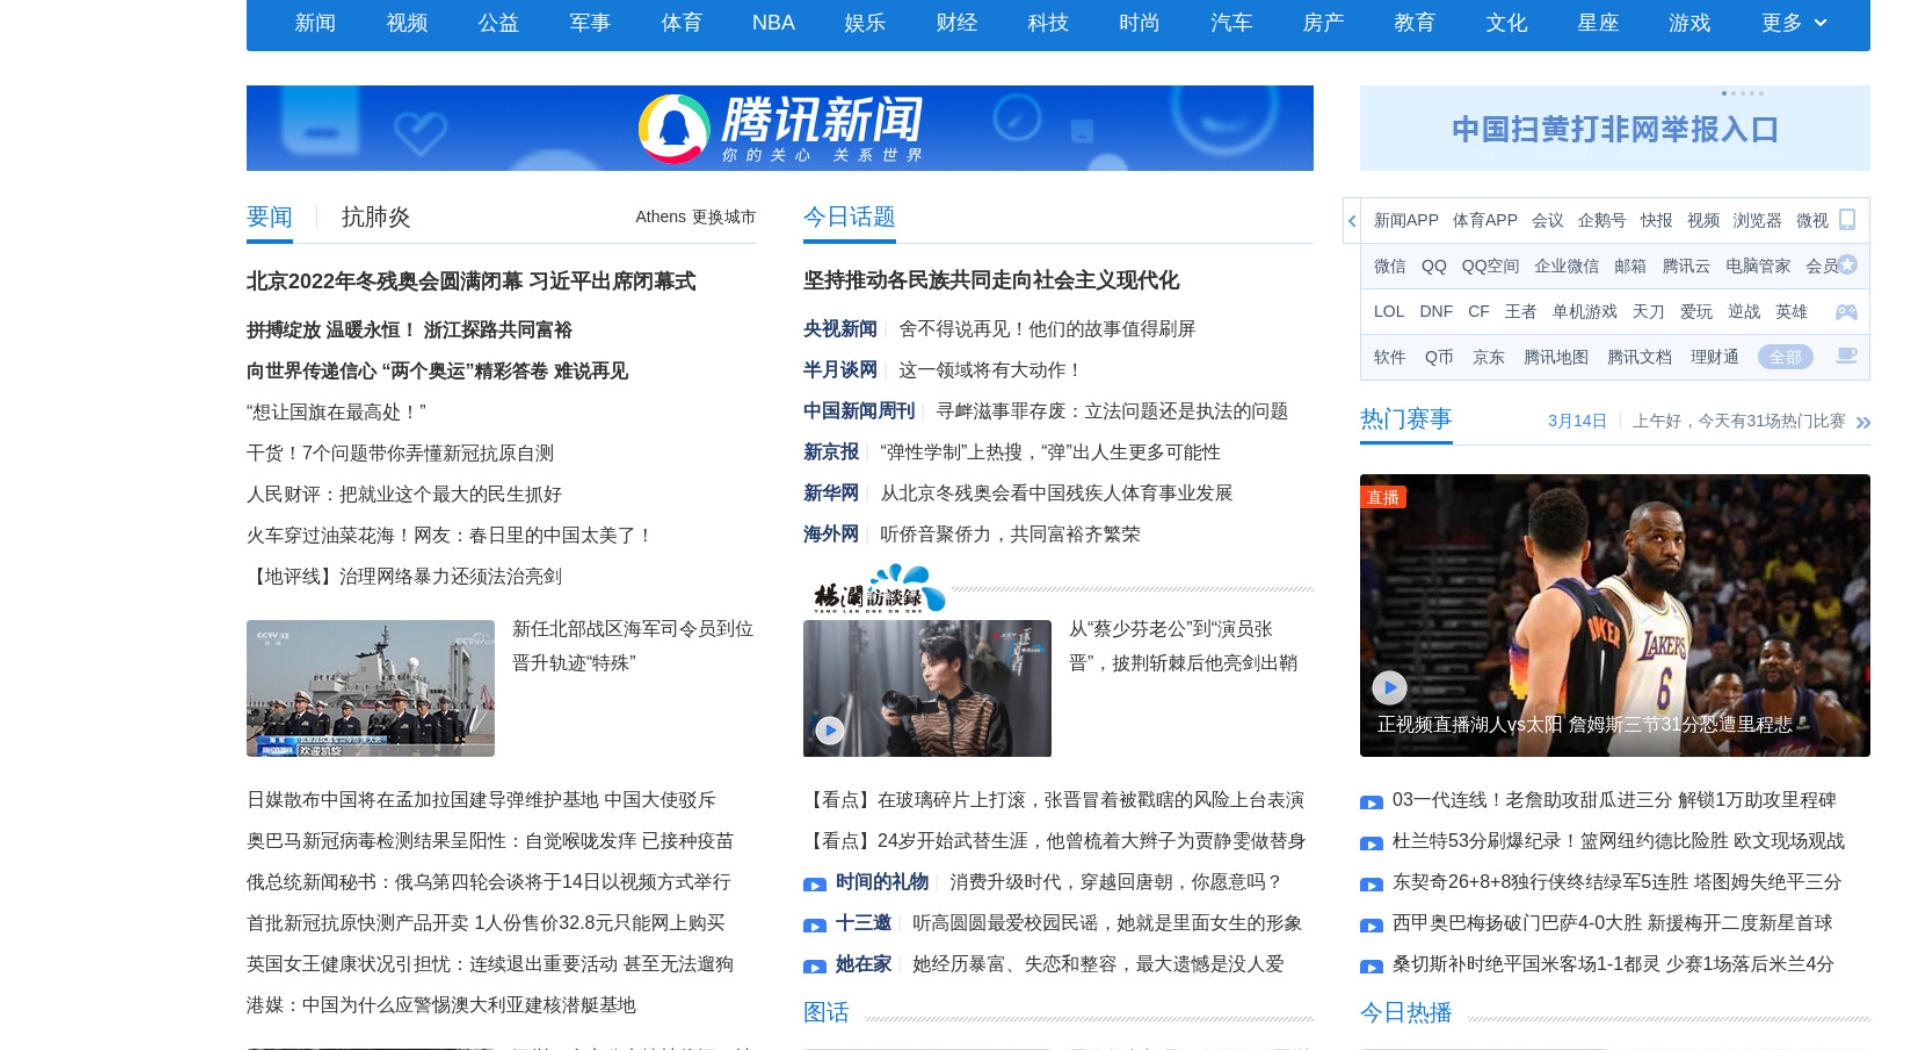The width and height of the screenshot is (1920, 1050).
Task: Click the video icon before 时间的礼物
Action: click(815, 884)
